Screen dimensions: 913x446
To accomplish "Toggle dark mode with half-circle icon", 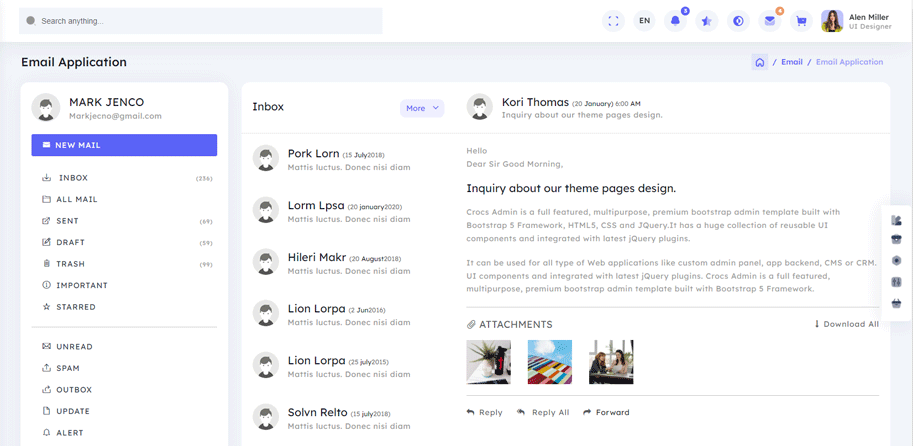I will (738, 20).
